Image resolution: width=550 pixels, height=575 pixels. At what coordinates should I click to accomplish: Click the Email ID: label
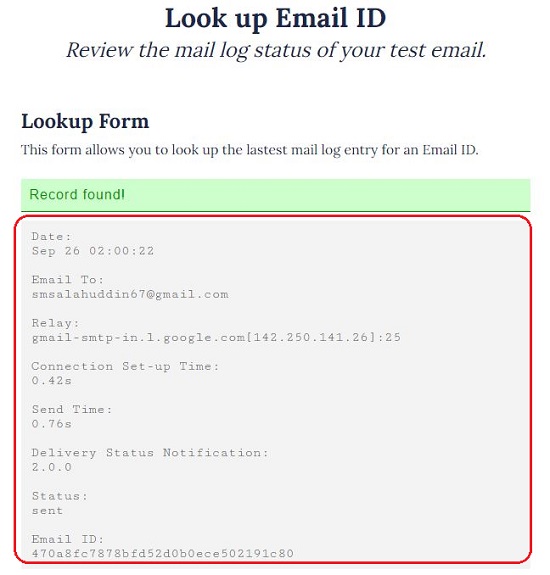68,539
